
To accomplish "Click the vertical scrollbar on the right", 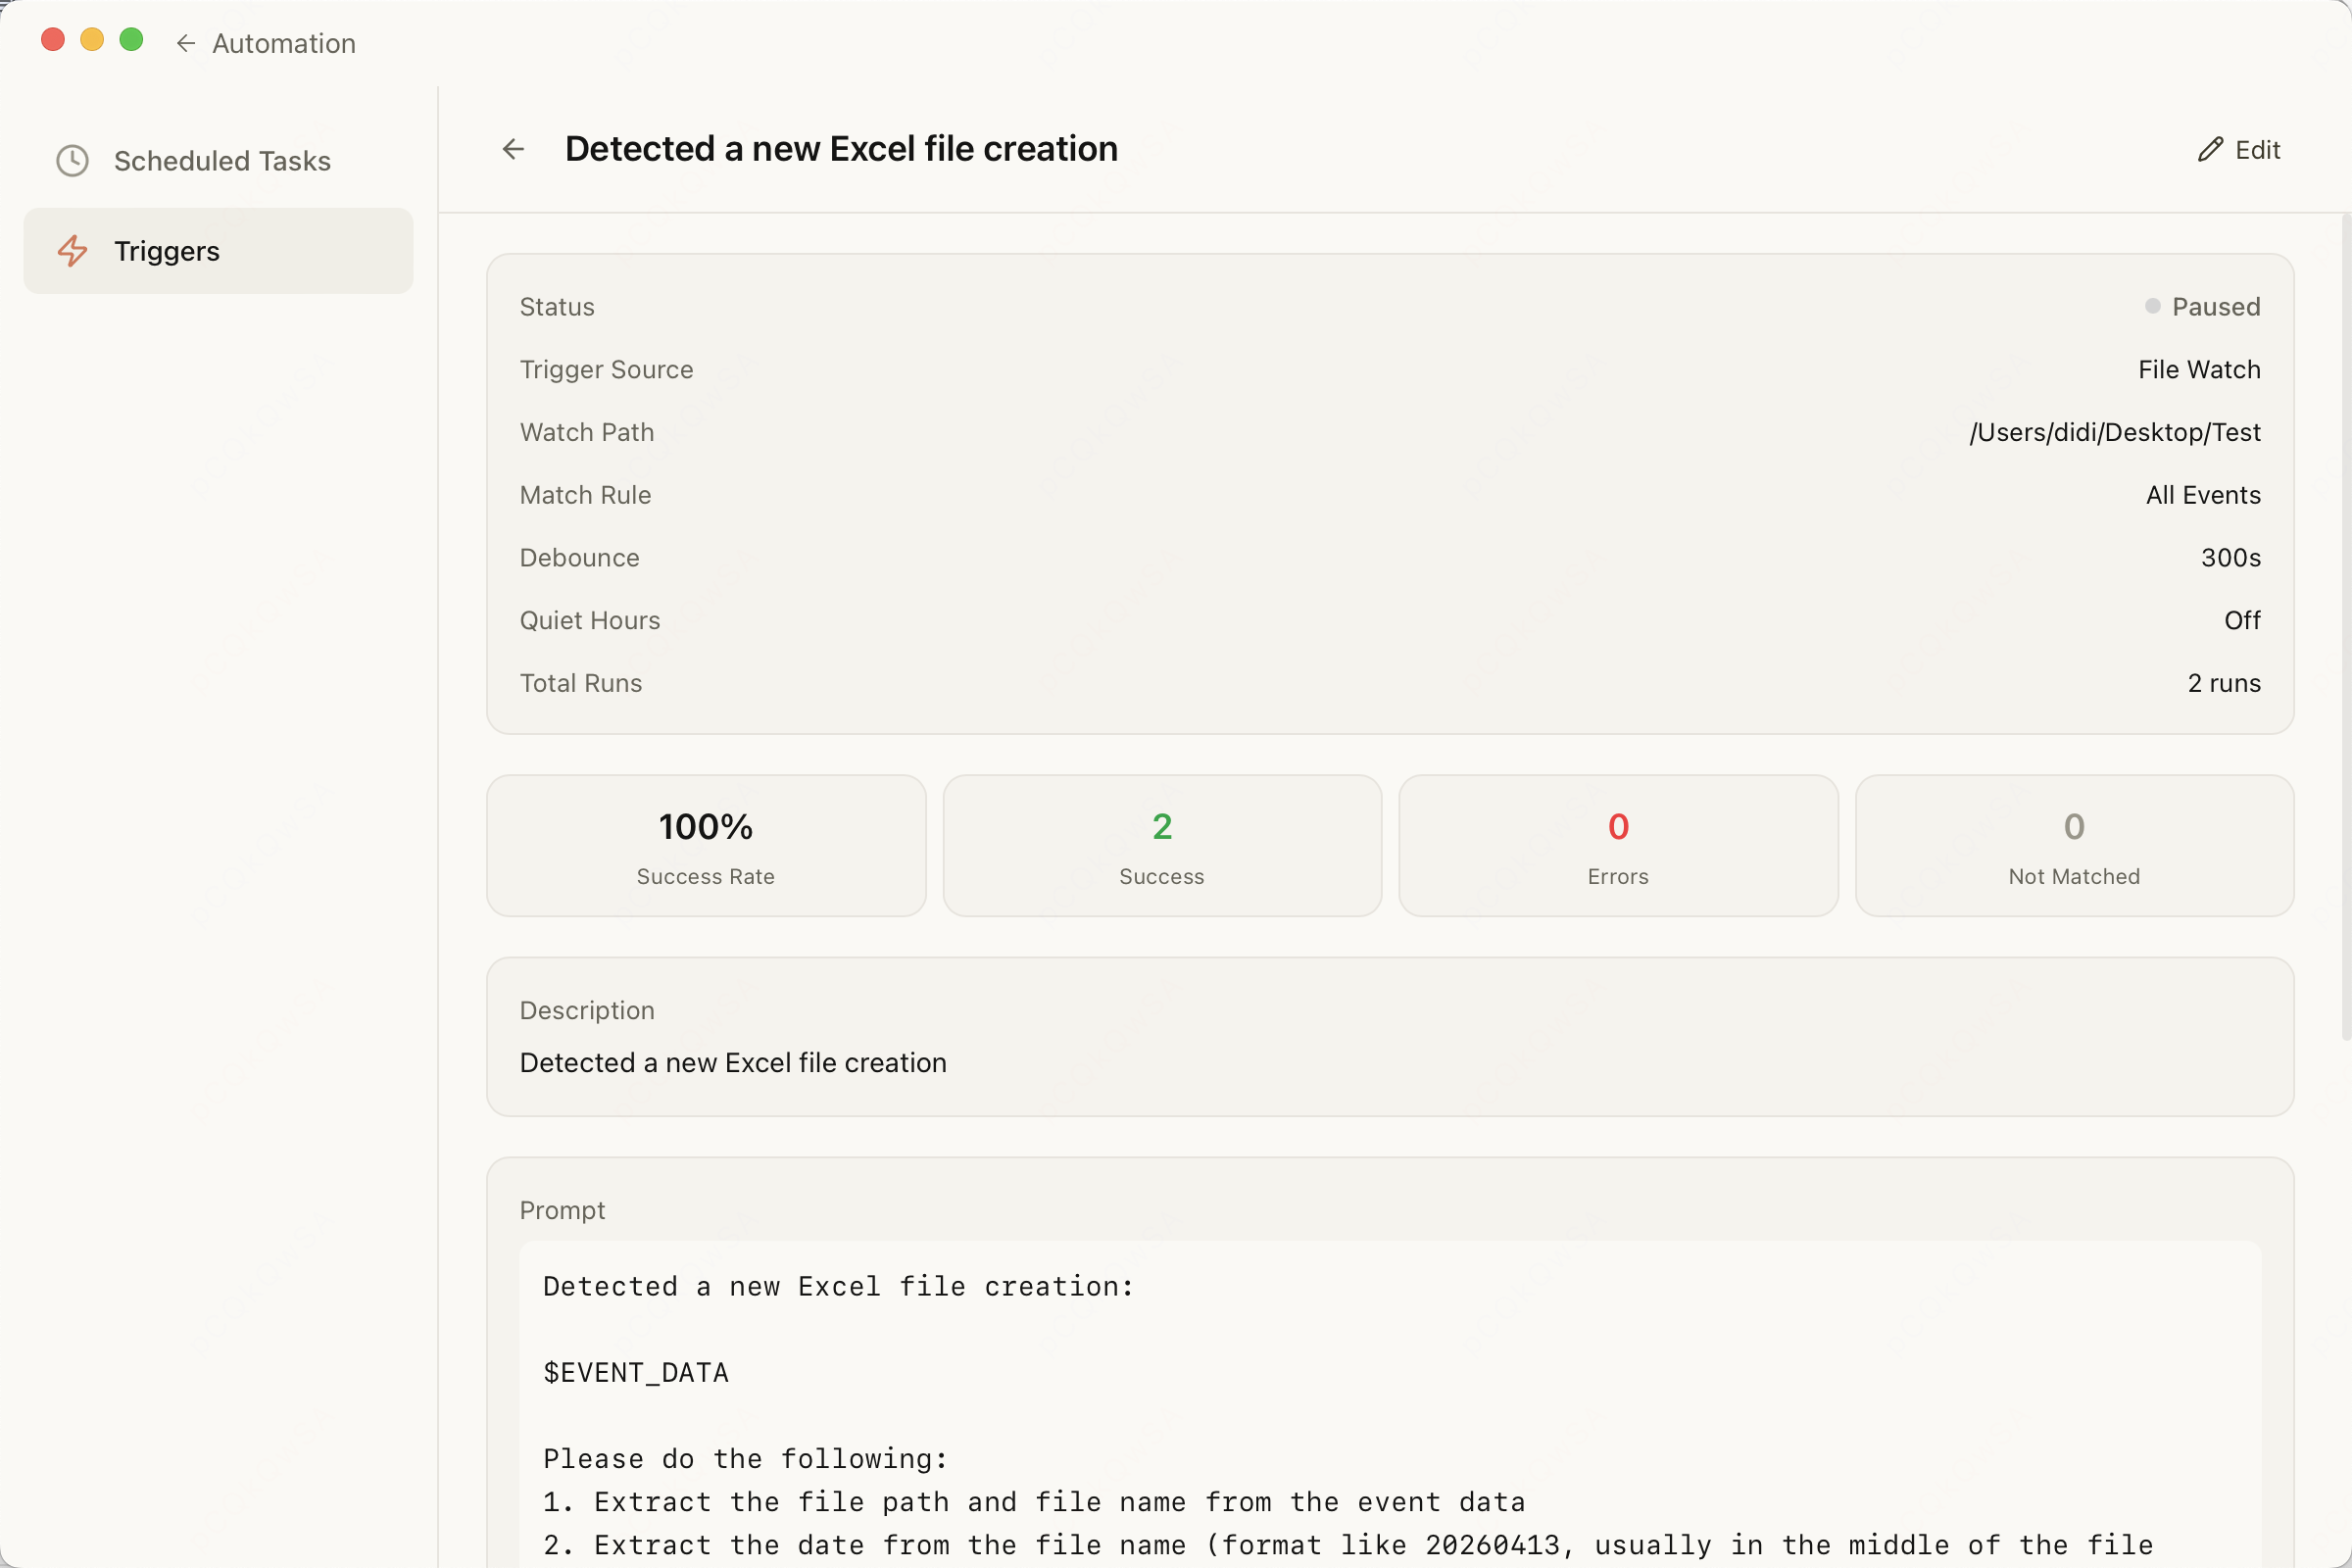I will click(2345, 627).
